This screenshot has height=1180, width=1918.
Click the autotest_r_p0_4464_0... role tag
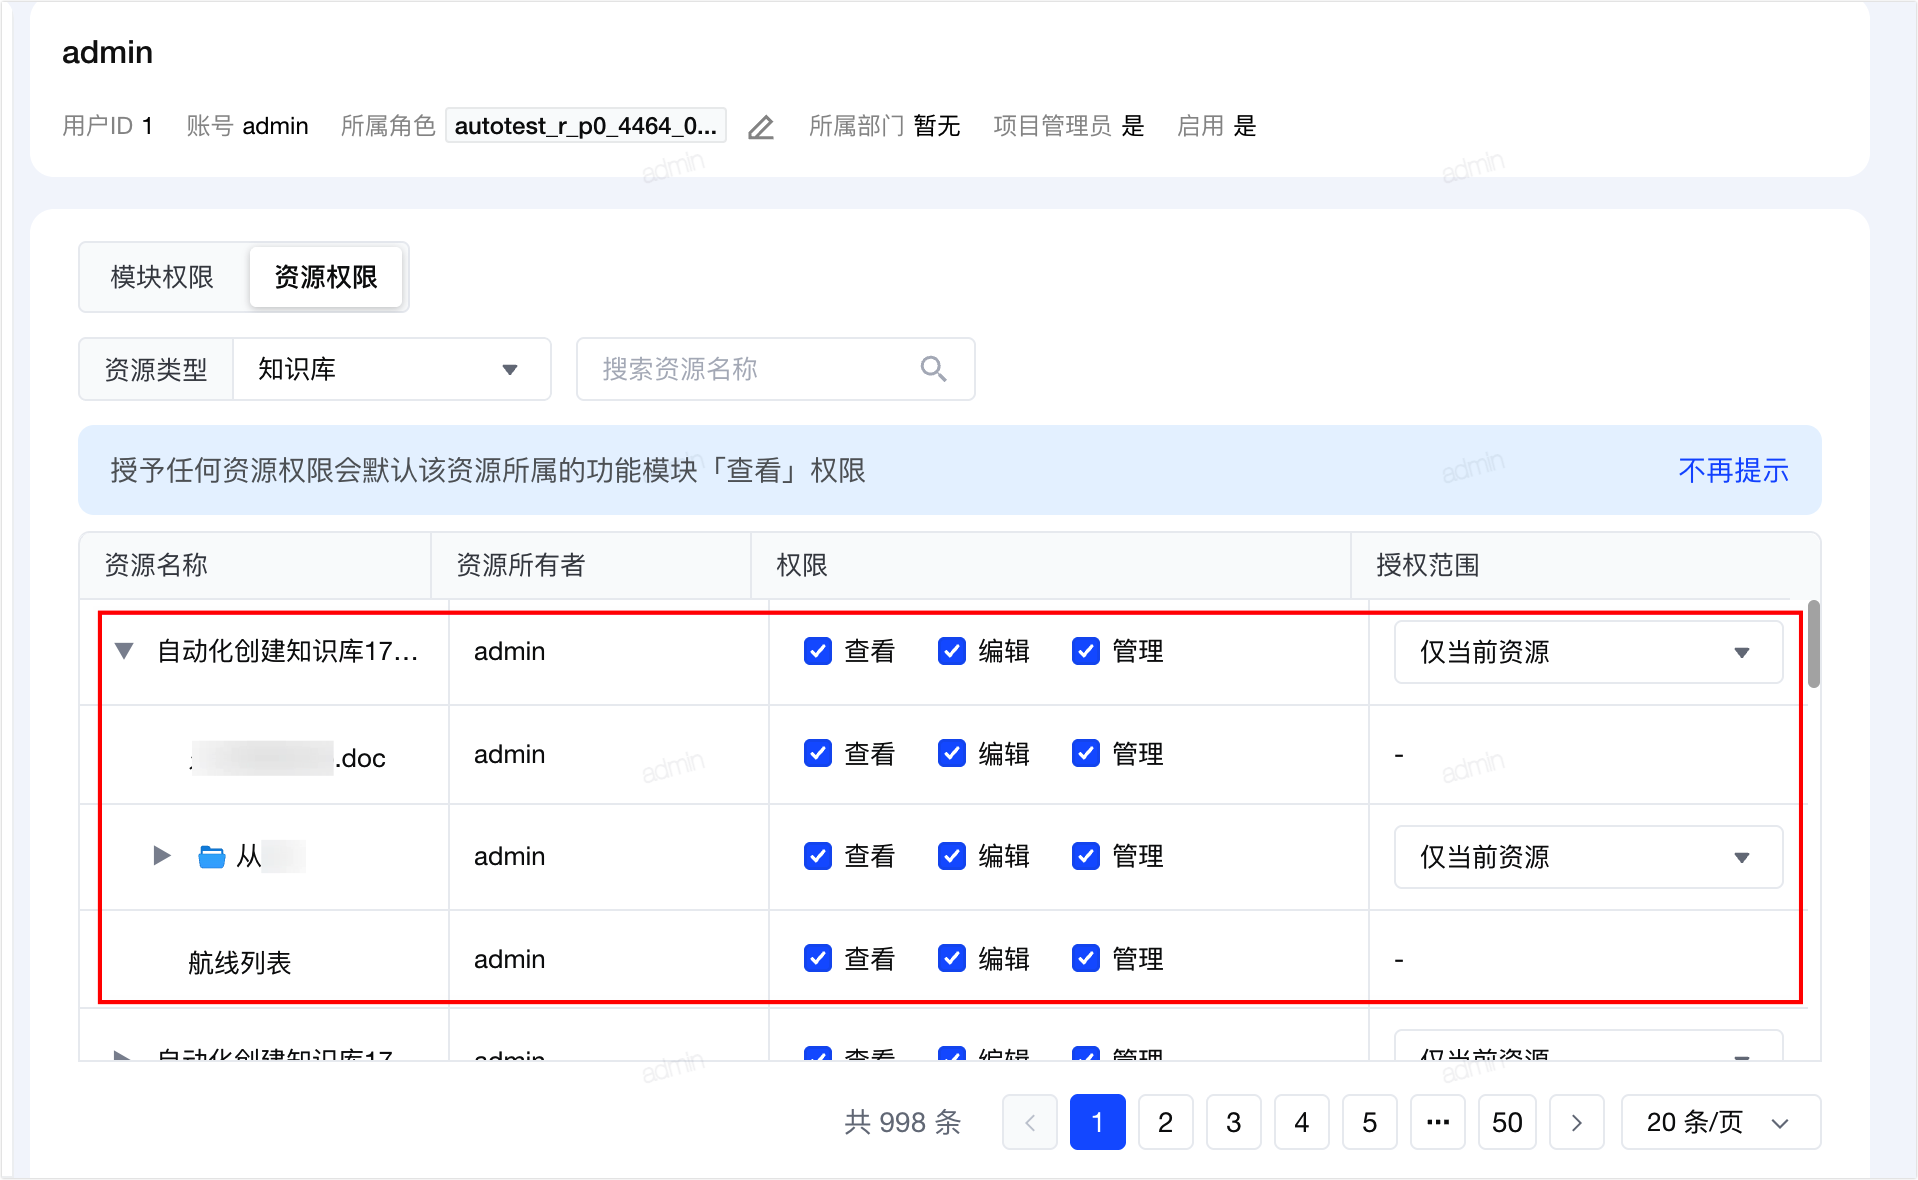coord(586,126)
